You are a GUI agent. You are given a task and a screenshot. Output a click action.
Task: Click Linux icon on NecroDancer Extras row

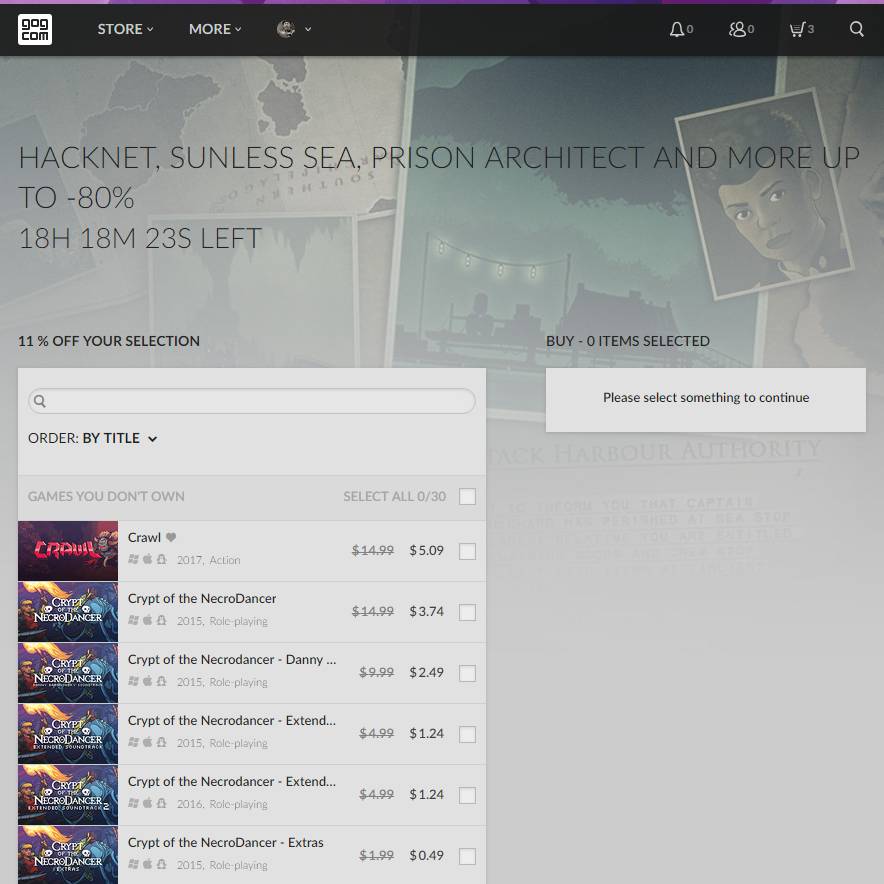click(161, 864)
